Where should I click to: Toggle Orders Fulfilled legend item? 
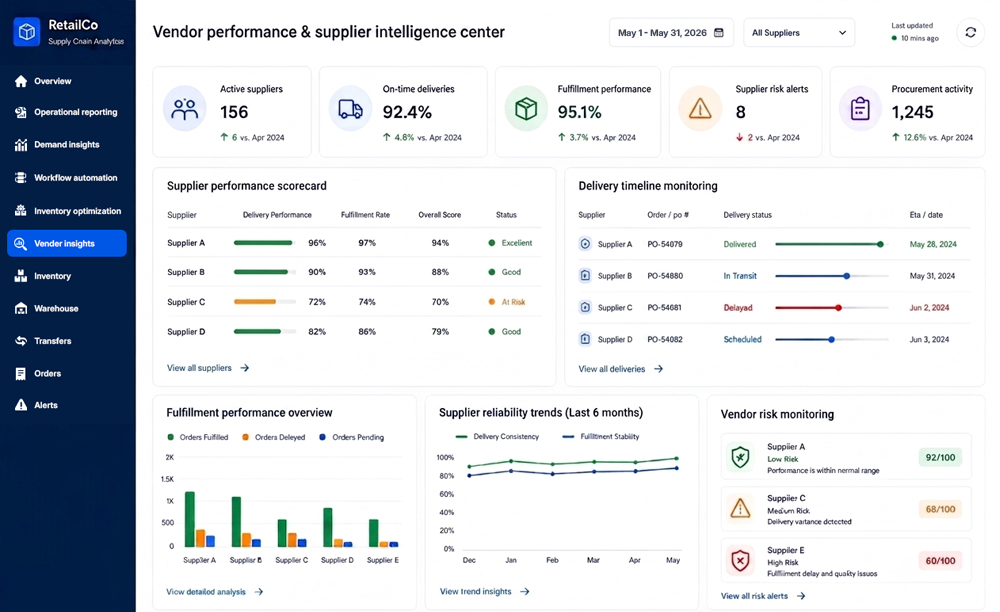tap(198, 437)
